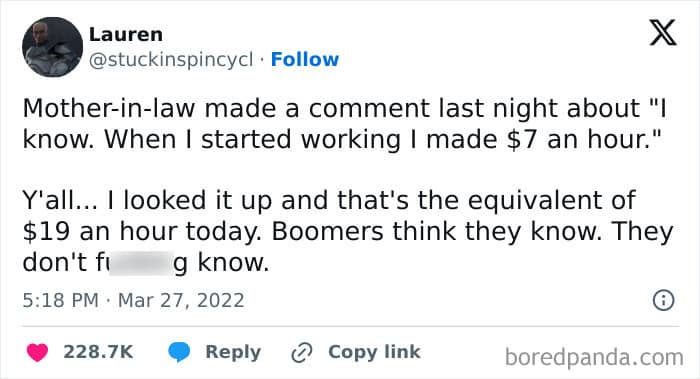Click the blue reply speech bubble icon
This screenshot has width=700, height=379.
click(179, 352)
